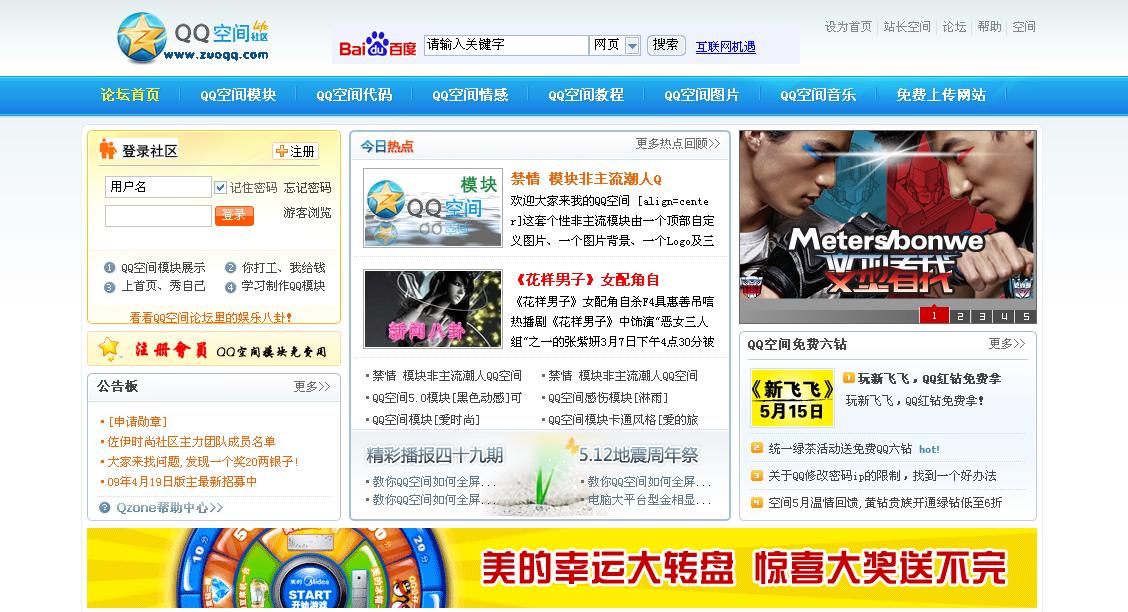The width and height of the screenshot is (1128, 612).
Task: Open numbered icon 4 next to 学习制作QQ模块
Action: click(x=230, y=286)
